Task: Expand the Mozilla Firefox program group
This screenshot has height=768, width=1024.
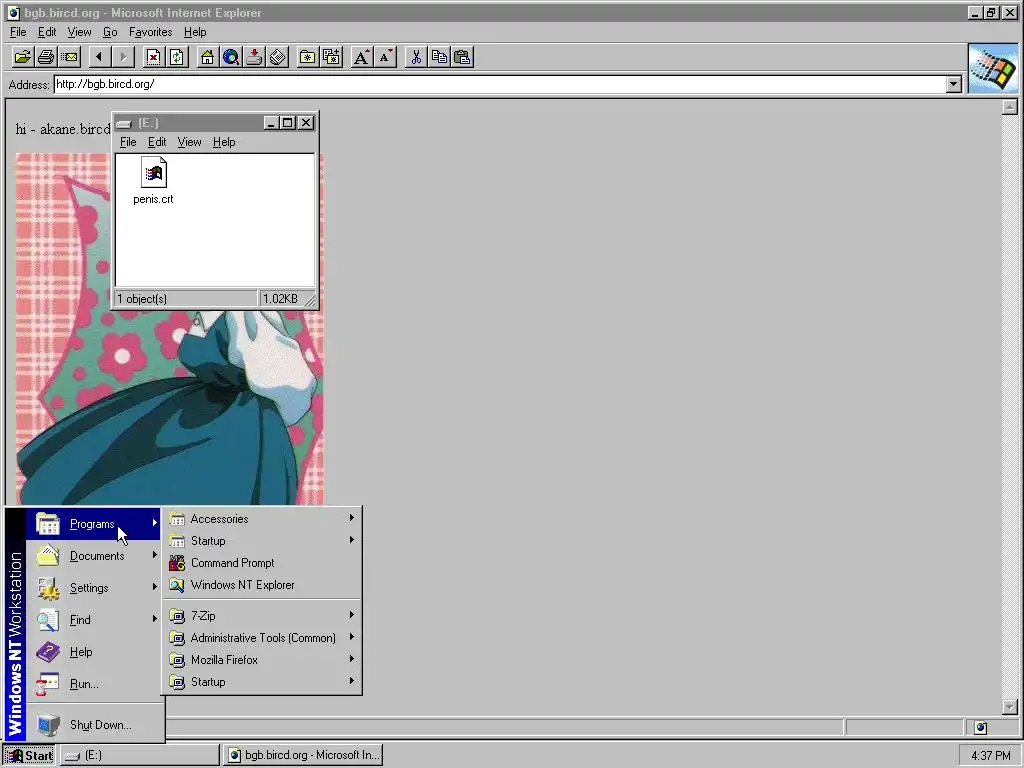Action: point(262,660)
